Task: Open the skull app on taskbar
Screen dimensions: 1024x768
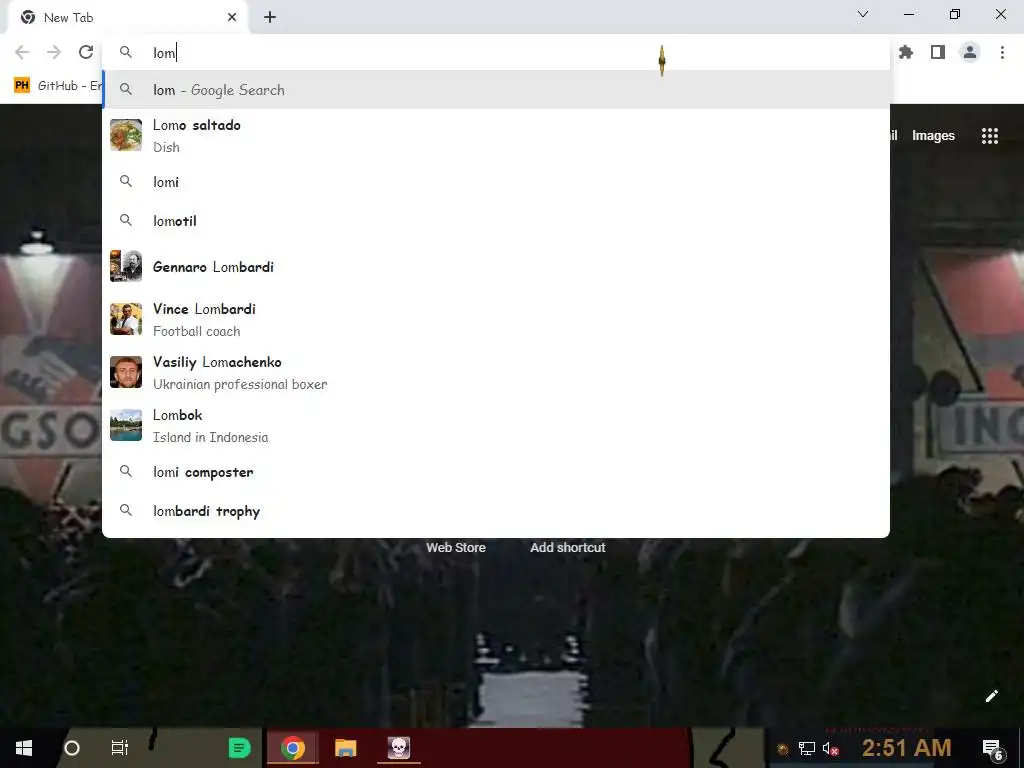Action: tap(398, 748)
